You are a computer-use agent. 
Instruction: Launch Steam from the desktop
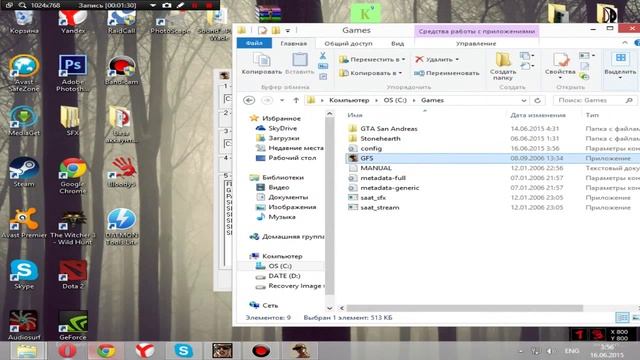click(x=24, y=171)
